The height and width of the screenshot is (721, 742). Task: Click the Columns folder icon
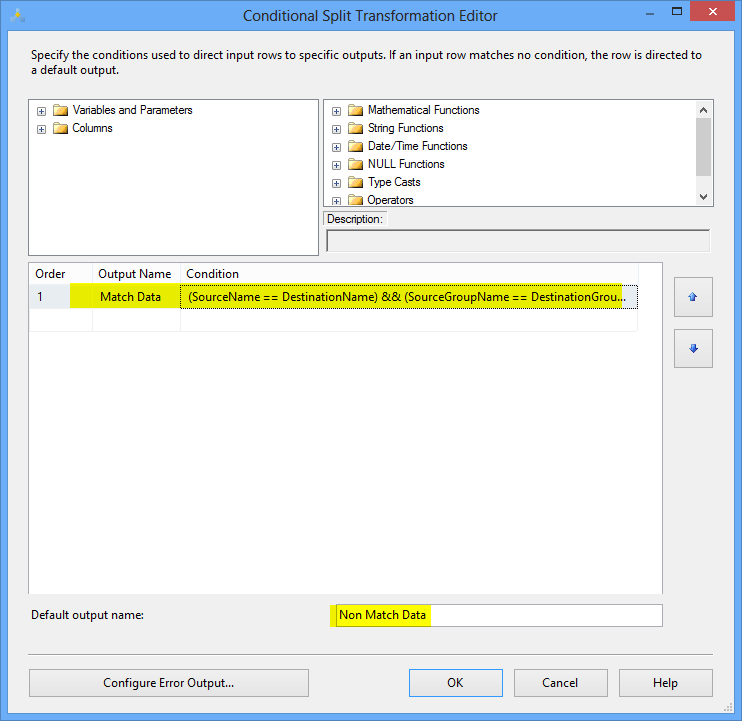click(60, 128)
